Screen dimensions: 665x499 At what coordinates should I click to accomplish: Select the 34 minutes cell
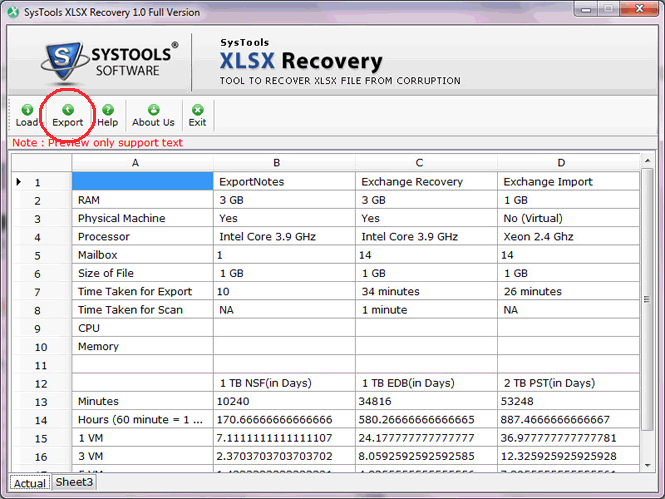tap(427, 291)
